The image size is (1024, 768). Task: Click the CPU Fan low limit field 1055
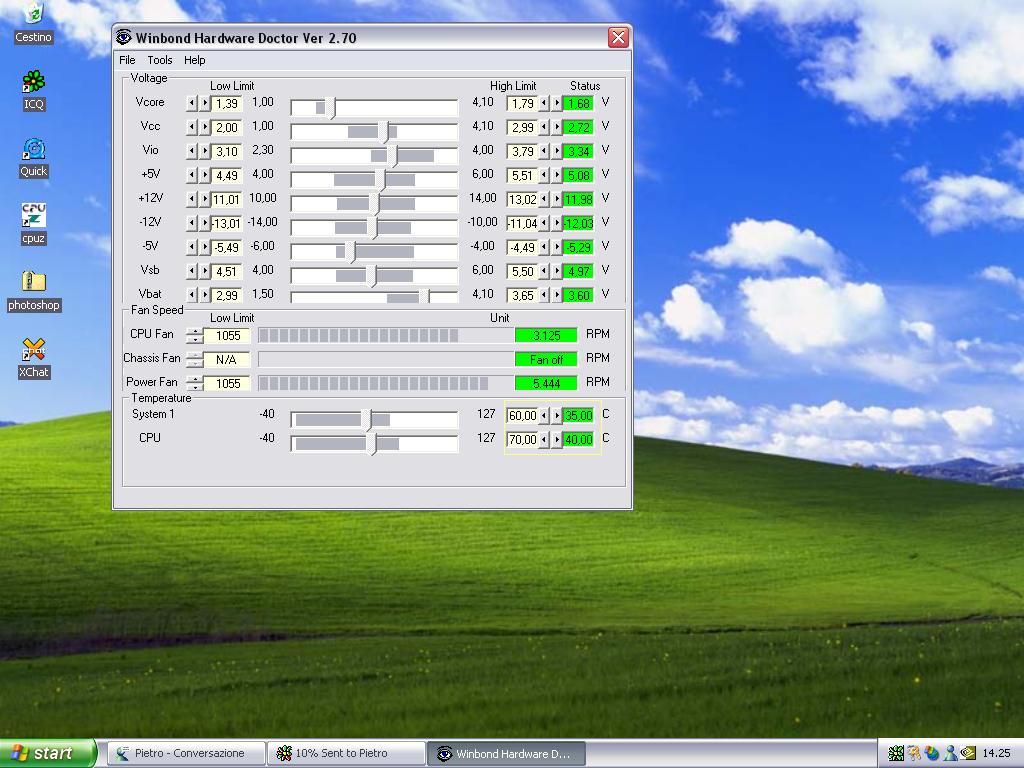pos(228,336)
